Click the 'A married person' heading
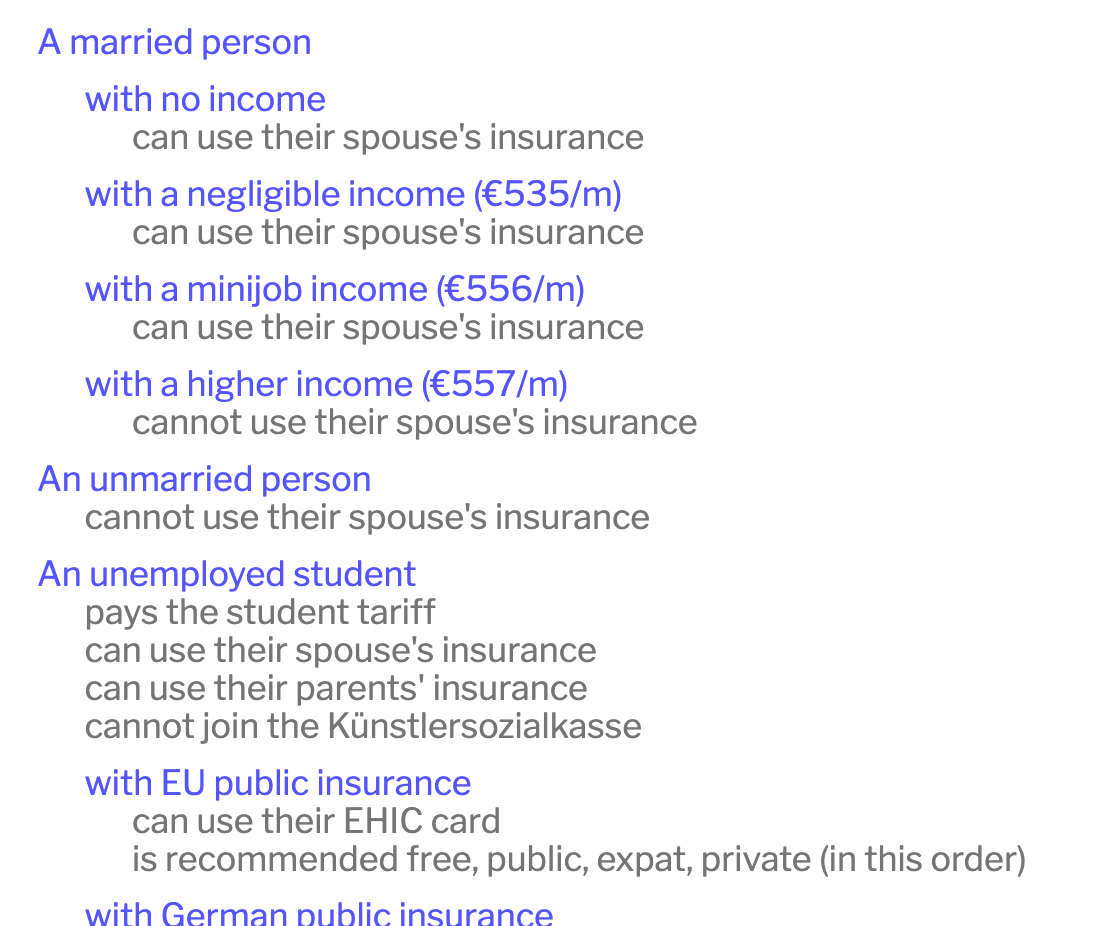 coord(175,42)
